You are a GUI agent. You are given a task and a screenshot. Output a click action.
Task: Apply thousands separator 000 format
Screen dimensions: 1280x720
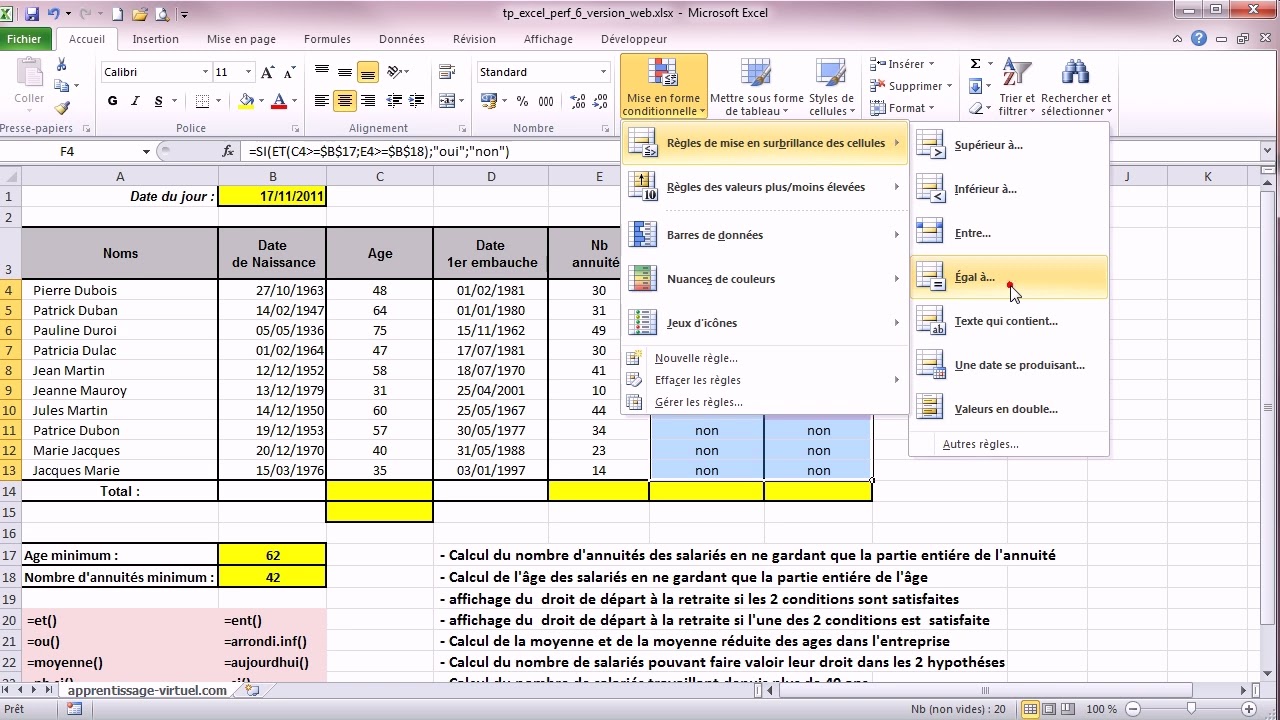[546, 101]
